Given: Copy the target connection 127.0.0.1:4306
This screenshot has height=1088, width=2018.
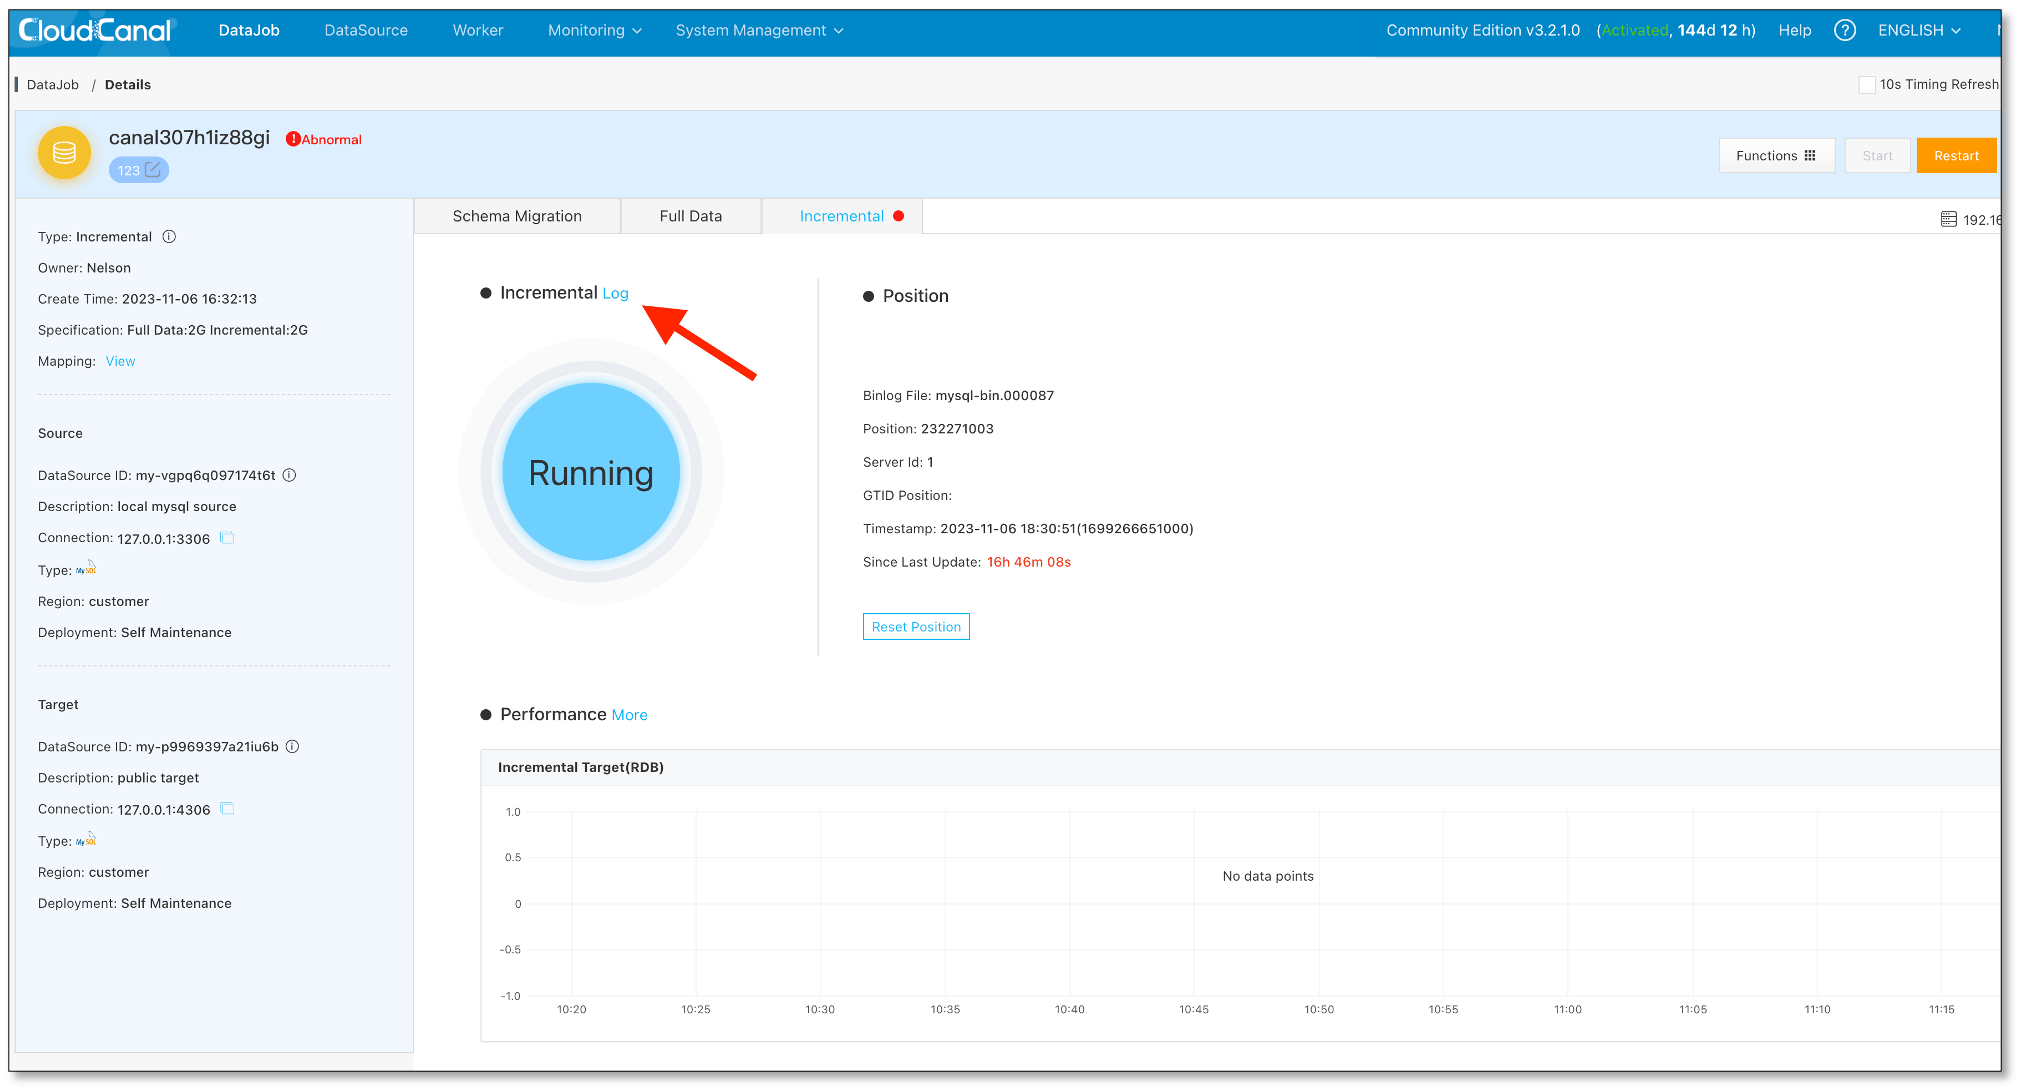Looking at the screenshot, I should (x=227, y=808).
